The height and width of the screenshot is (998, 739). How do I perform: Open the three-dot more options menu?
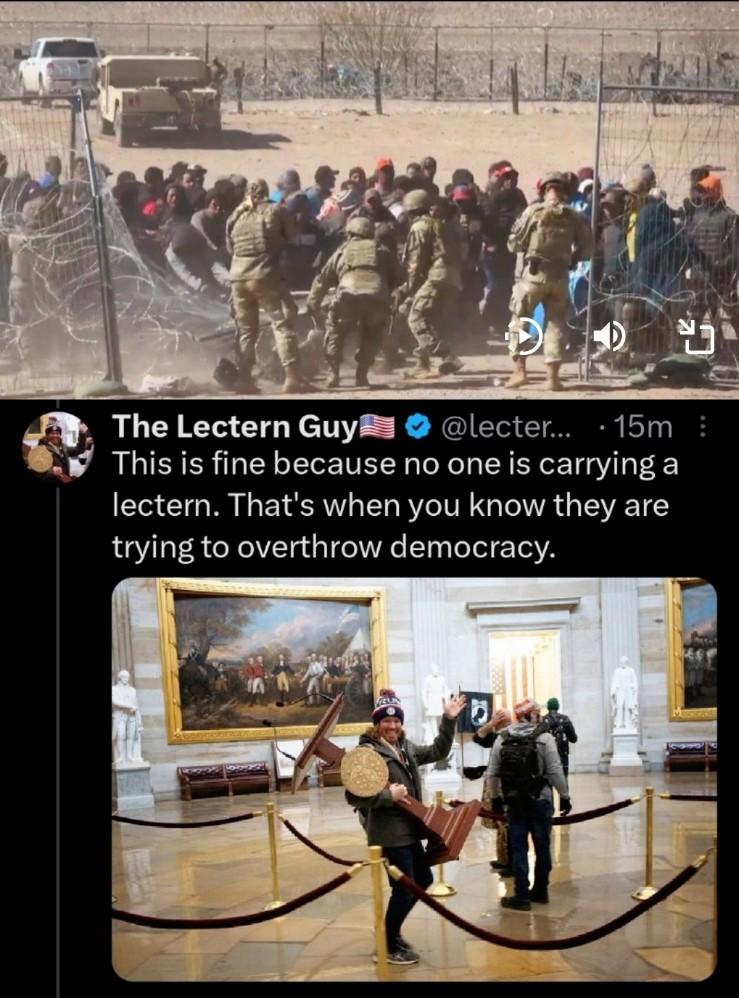point(702,426)
